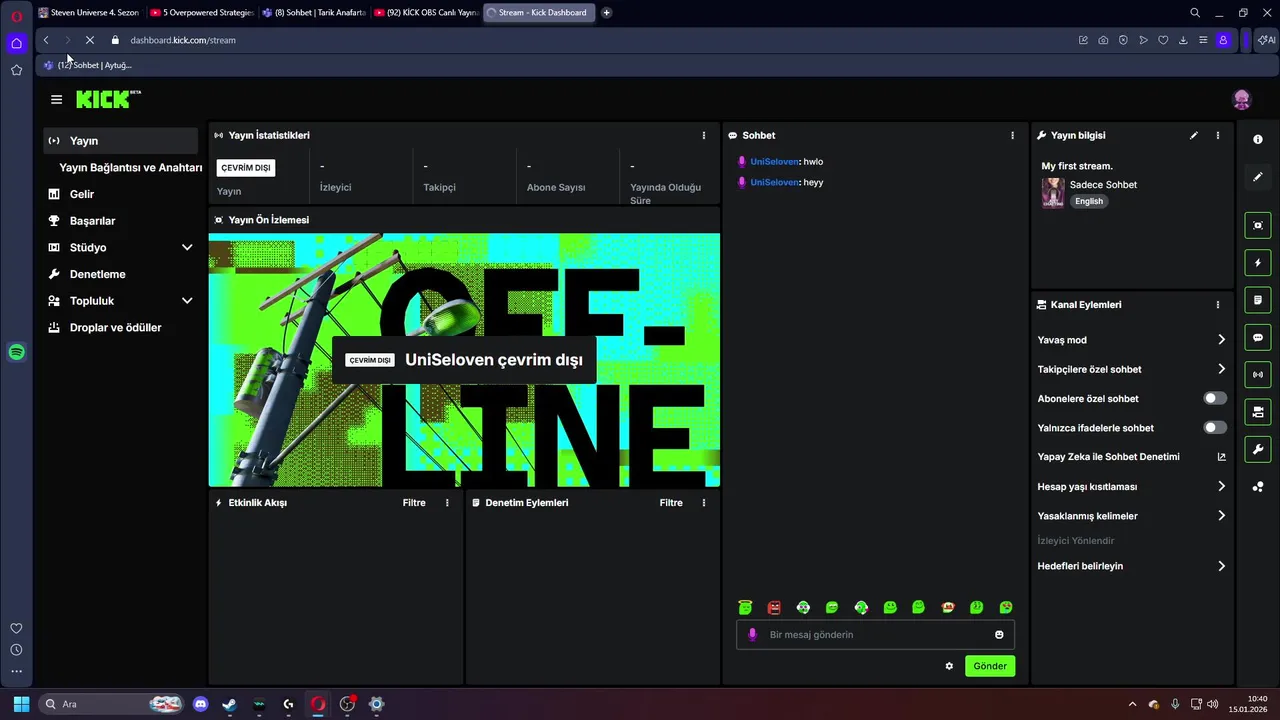Screen dimensions: 1280x720
Task: Click the pencil edit icon in right toolbar
Action: tap(1258, 177)
